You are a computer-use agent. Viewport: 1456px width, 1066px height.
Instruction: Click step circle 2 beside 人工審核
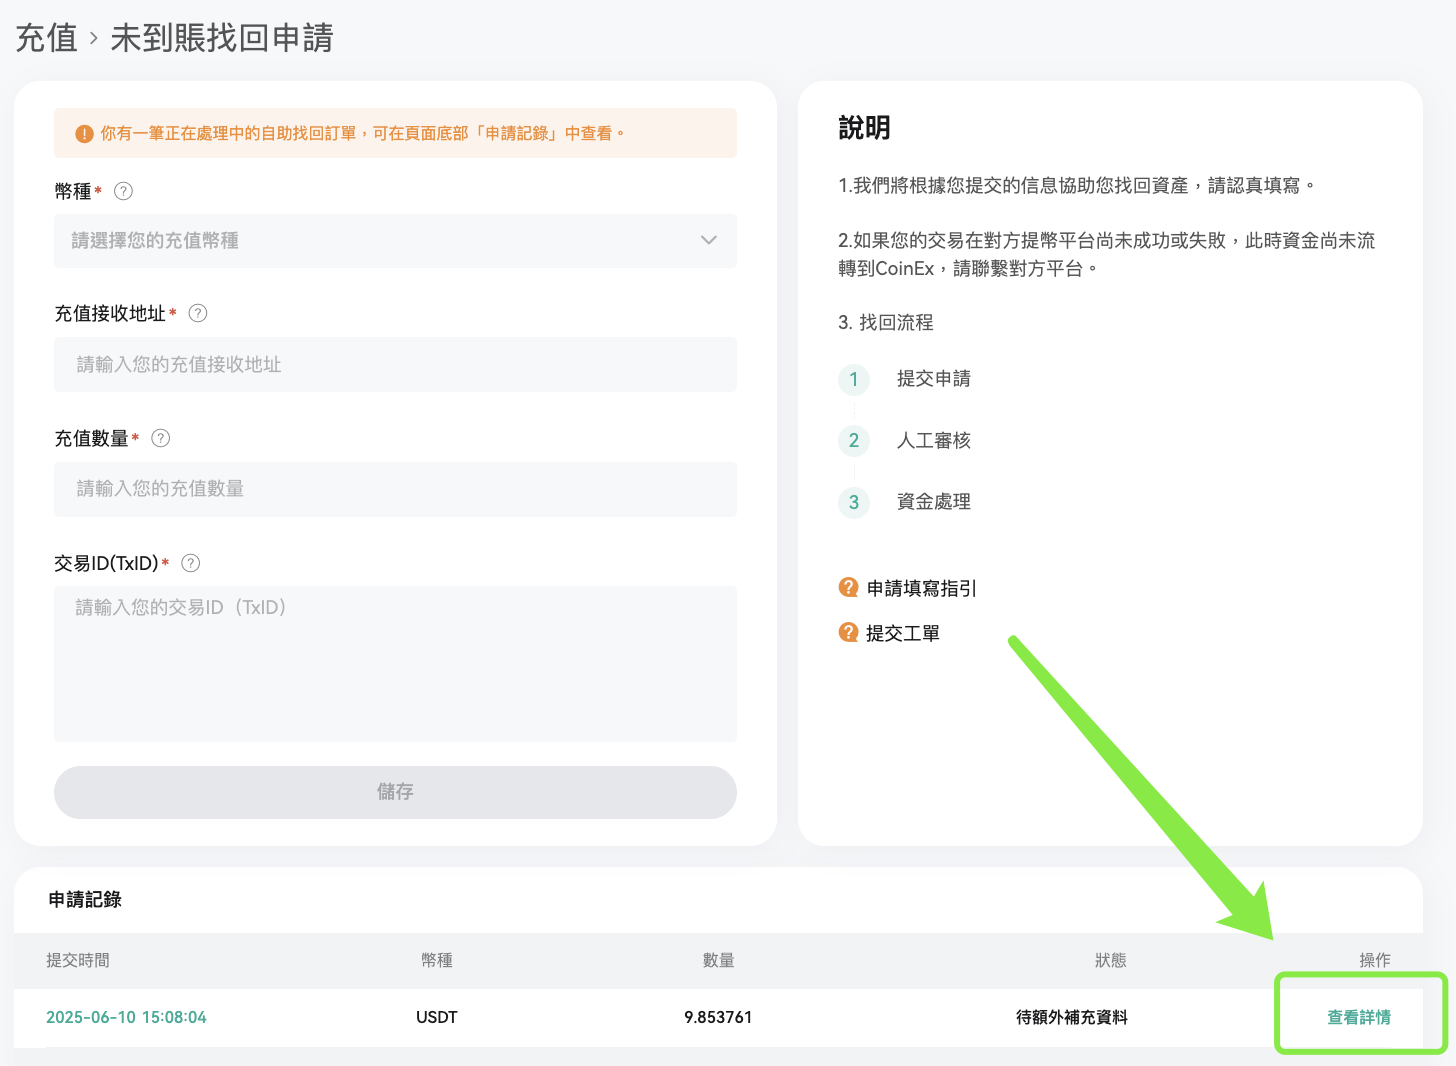coord(854,441)
